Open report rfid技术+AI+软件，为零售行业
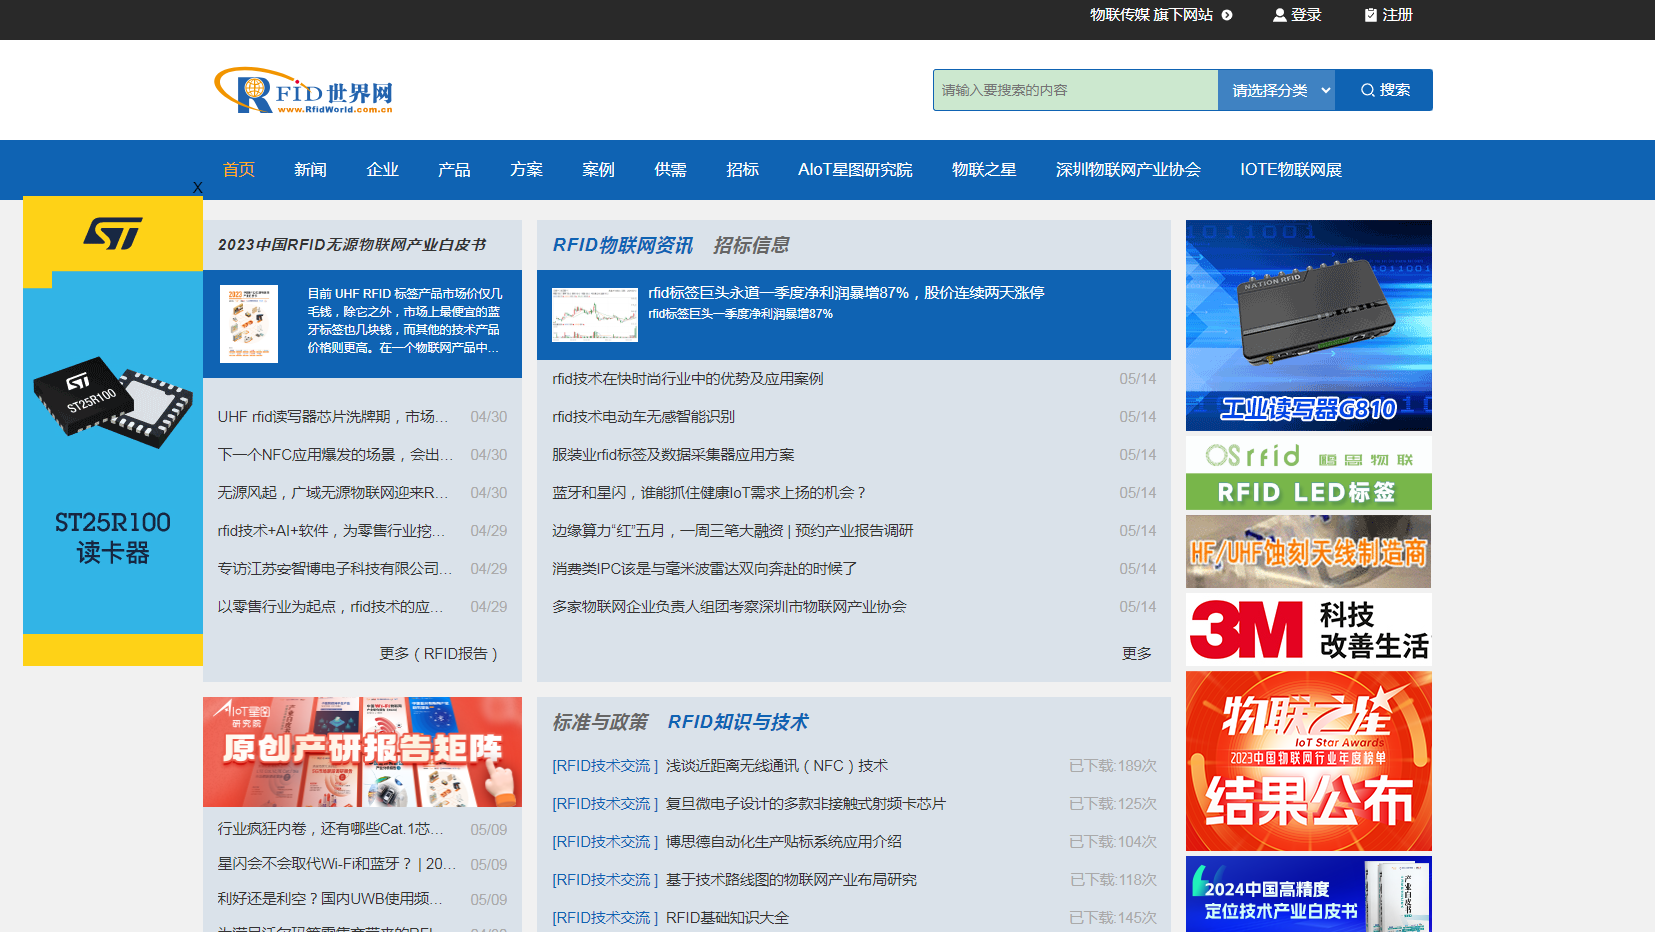1655x932 pixels. click(x=331, y=531)
